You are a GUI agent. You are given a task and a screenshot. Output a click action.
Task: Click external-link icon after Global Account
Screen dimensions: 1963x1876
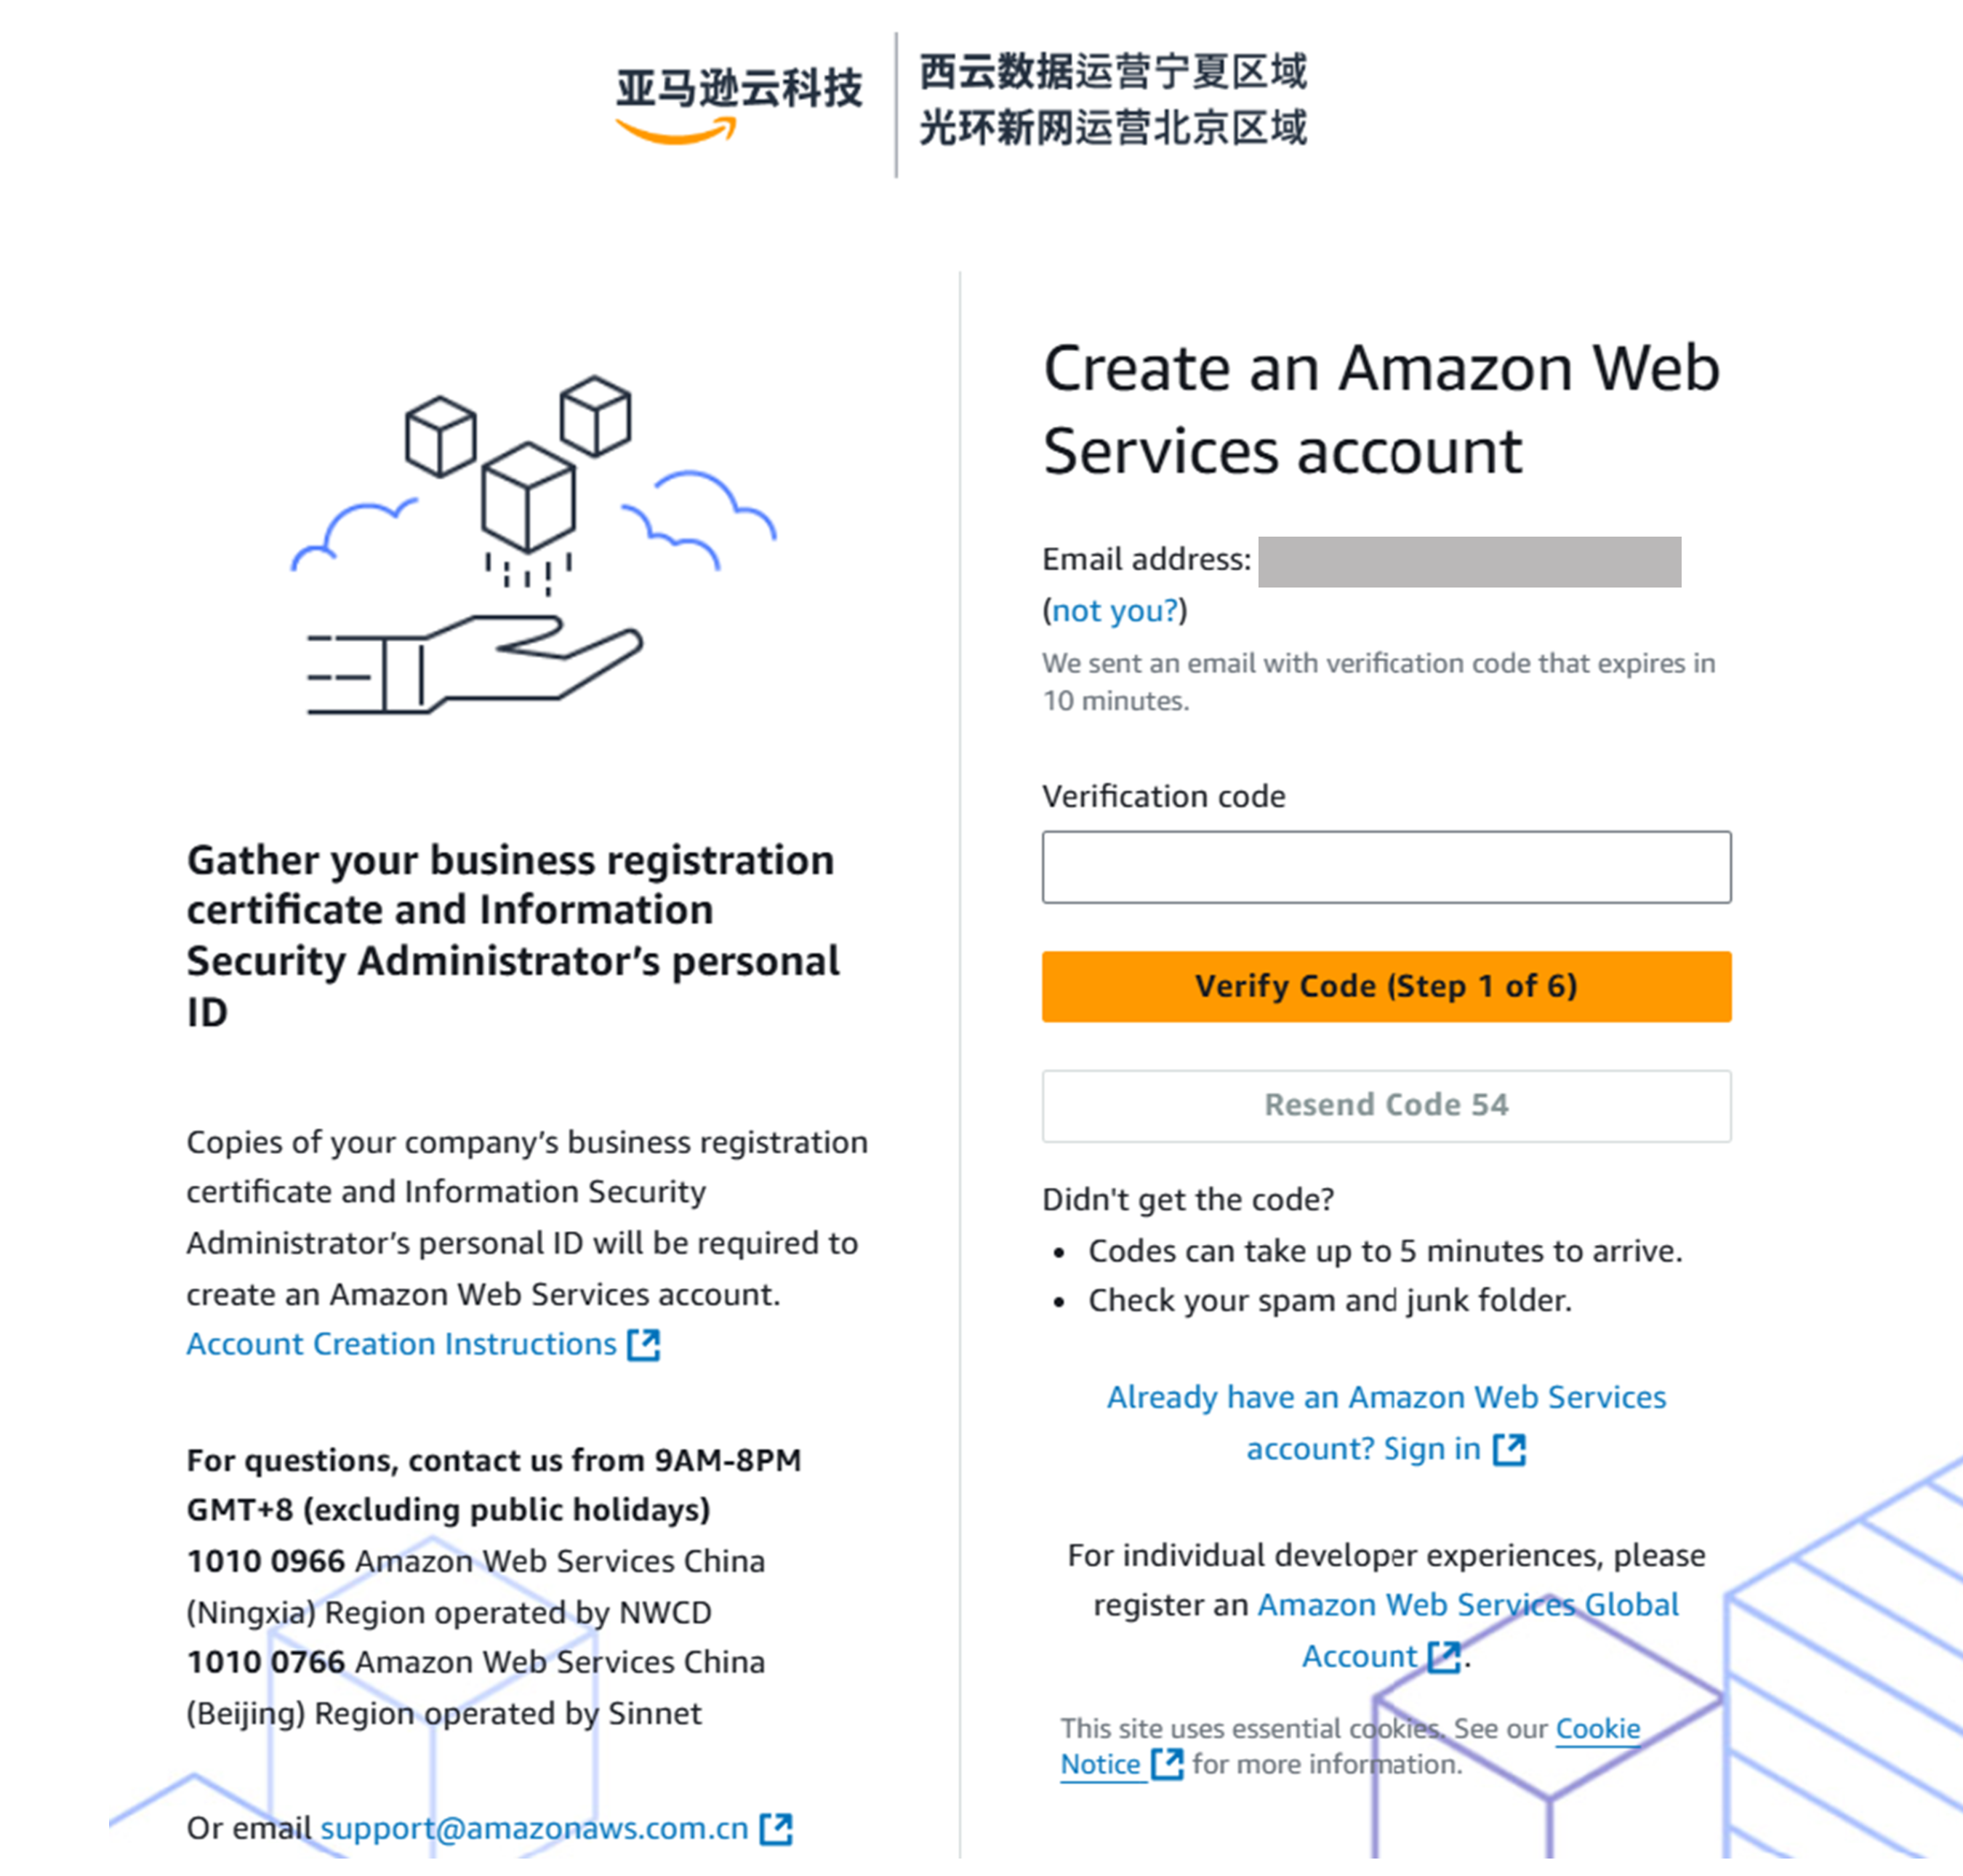tap(1444, 1657)
